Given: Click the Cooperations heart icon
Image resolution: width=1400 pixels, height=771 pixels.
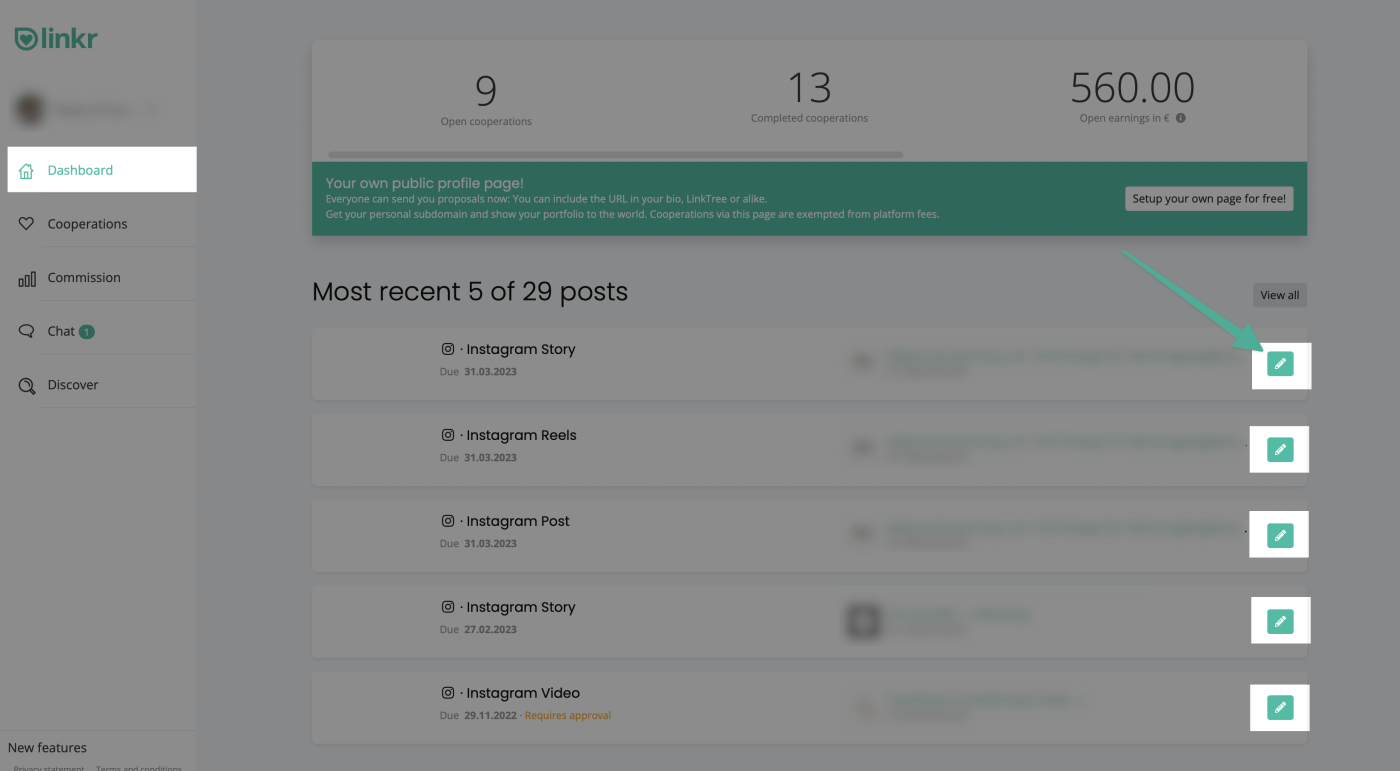Looking at the screenshot, I should click(27, 224).
